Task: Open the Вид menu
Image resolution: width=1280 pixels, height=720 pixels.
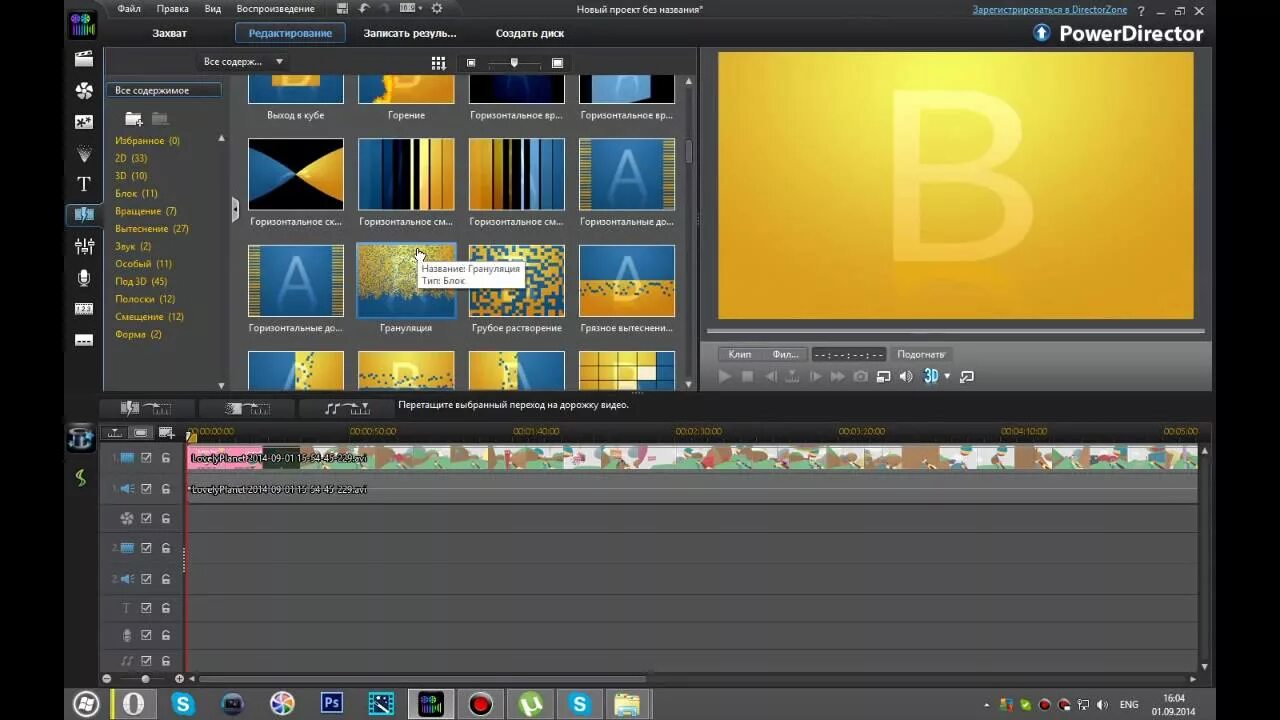Action: pos(213,9)
